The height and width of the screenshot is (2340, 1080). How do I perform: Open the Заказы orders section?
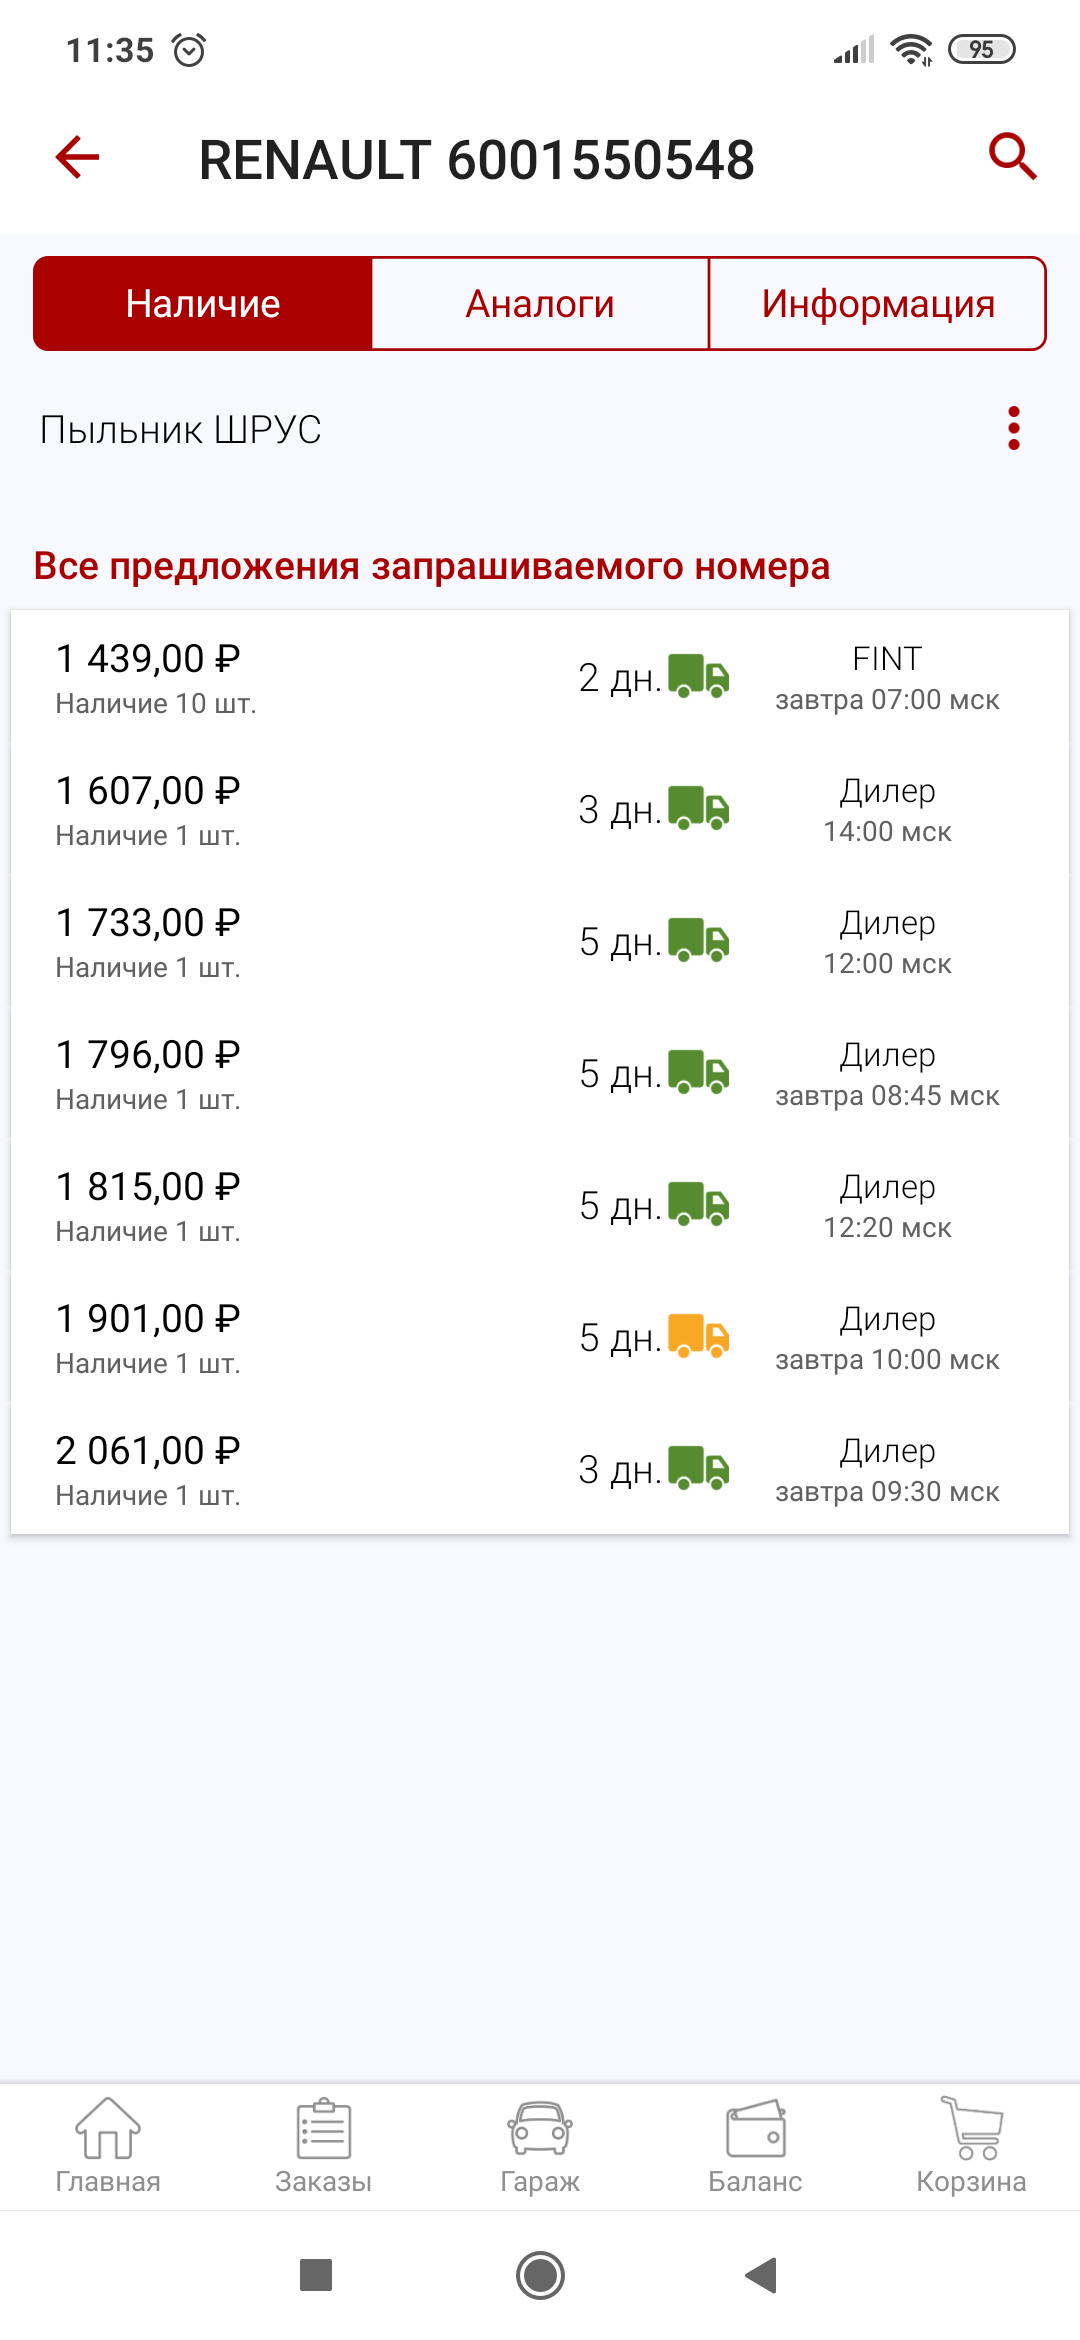pos(324,2146)
